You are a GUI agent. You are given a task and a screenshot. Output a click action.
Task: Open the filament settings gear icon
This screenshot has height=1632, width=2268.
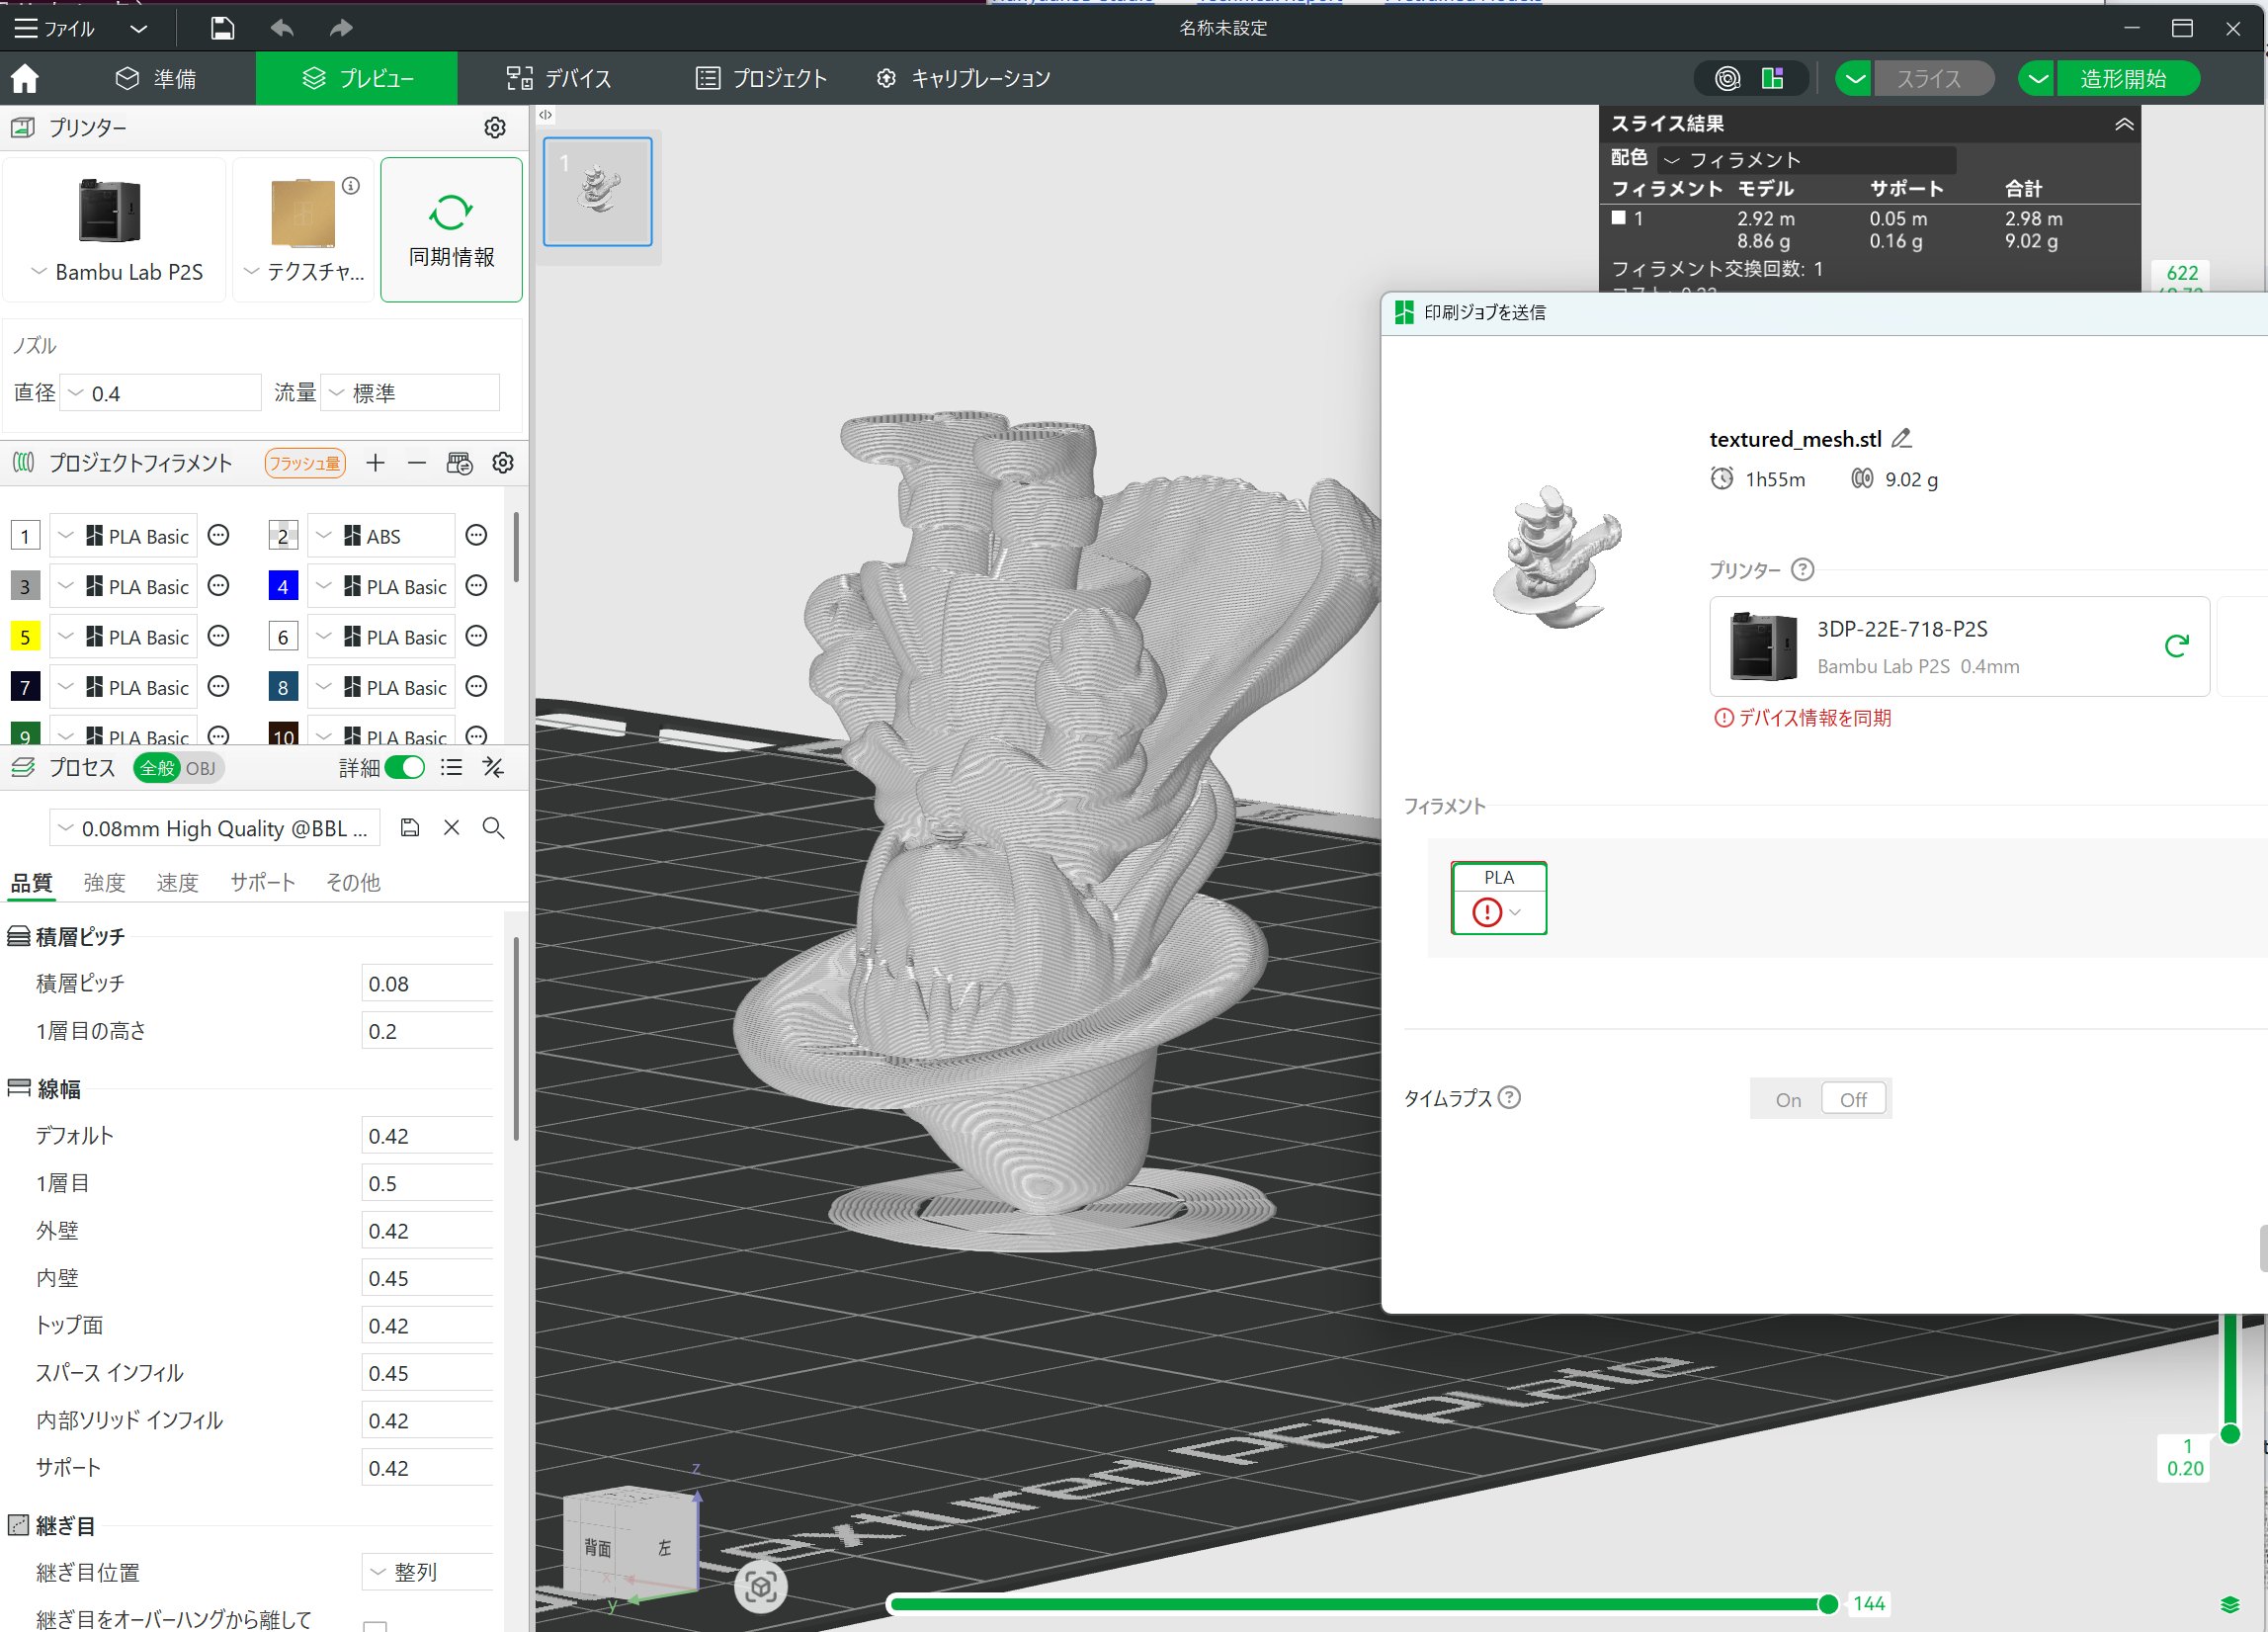click(503, 462)
